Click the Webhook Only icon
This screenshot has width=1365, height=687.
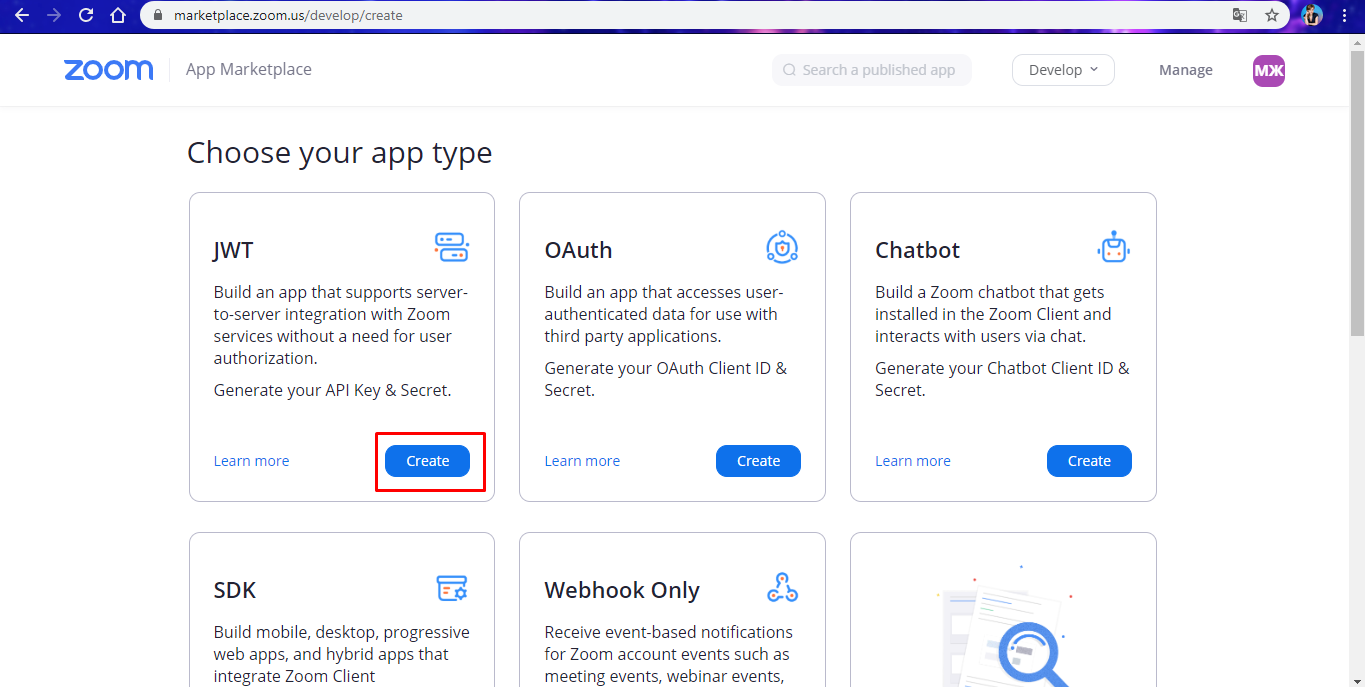pyautogui.click(x=782, y=588)
